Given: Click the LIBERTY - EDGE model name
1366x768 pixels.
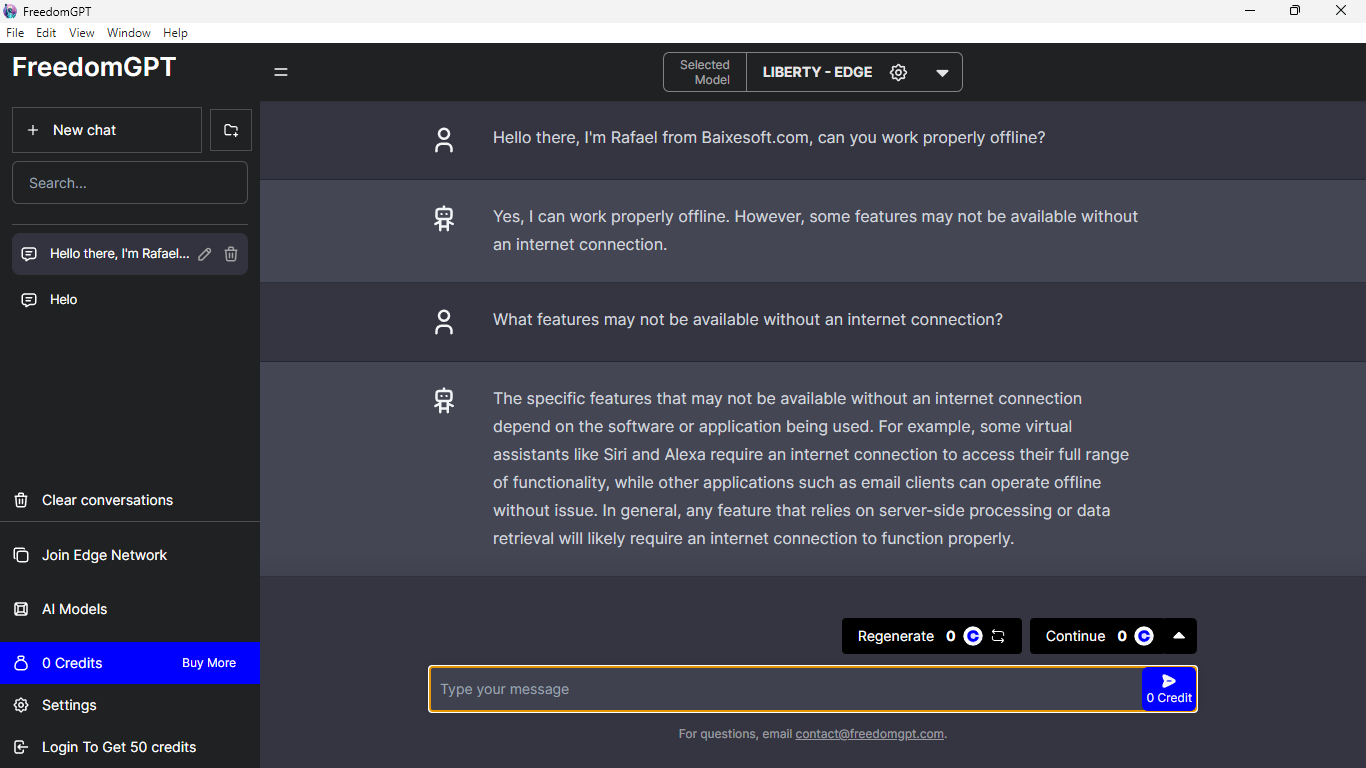Looking at the screenshot, I should tap(817, 72).
